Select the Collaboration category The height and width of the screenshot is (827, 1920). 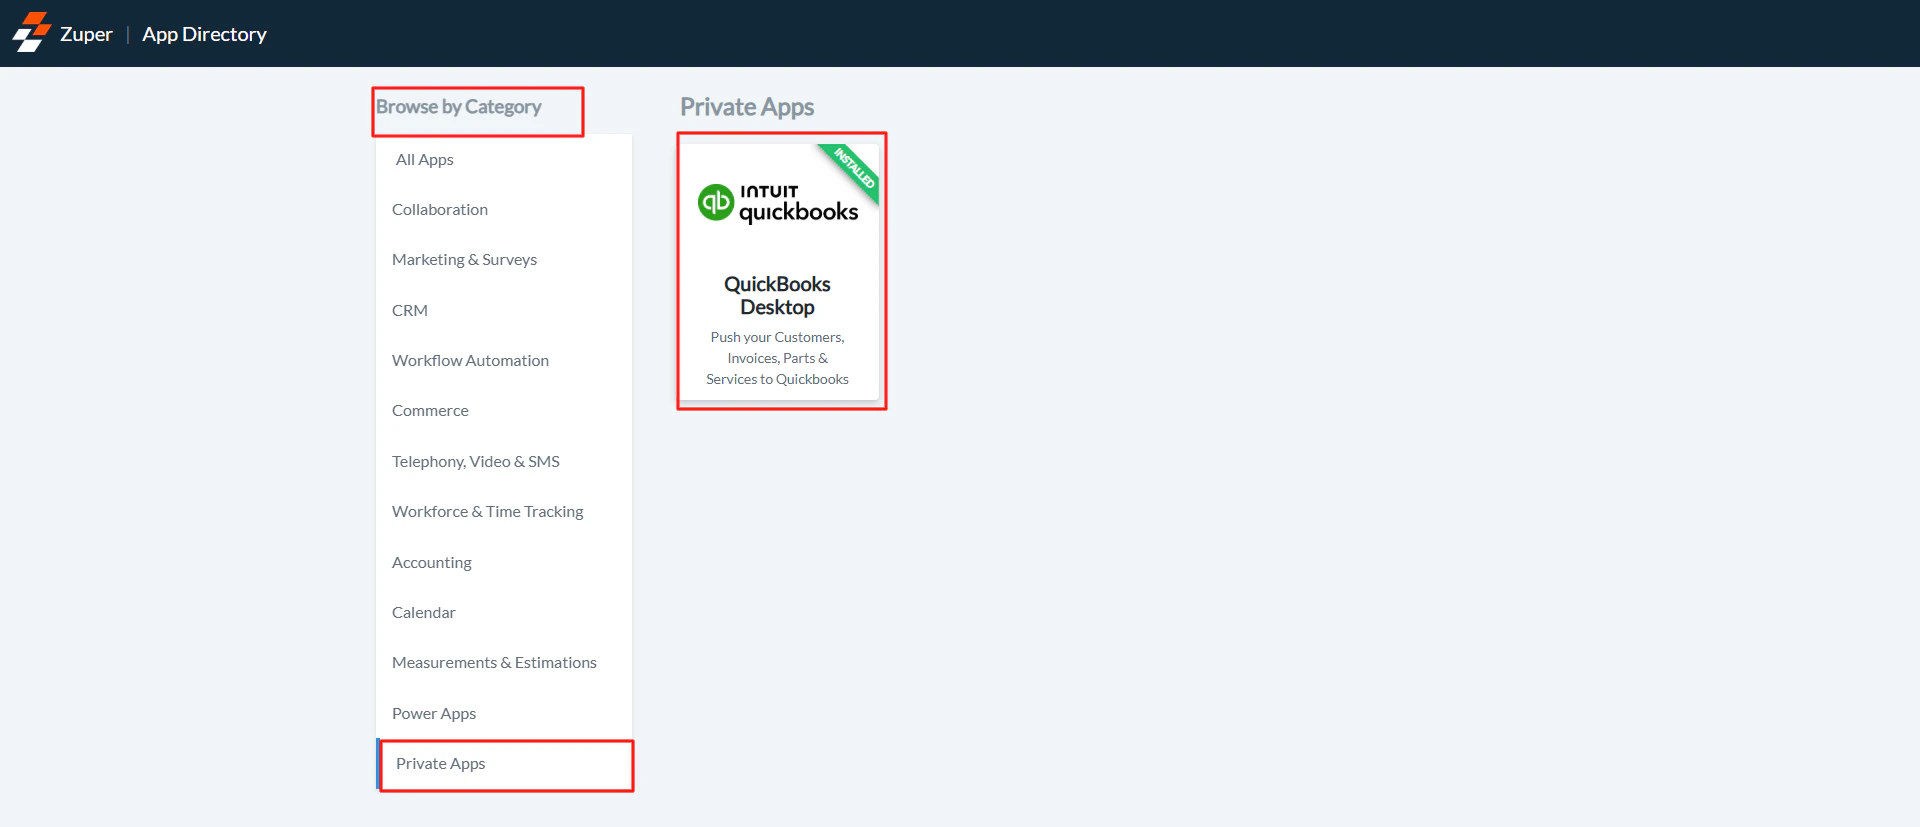click(504, 210)
